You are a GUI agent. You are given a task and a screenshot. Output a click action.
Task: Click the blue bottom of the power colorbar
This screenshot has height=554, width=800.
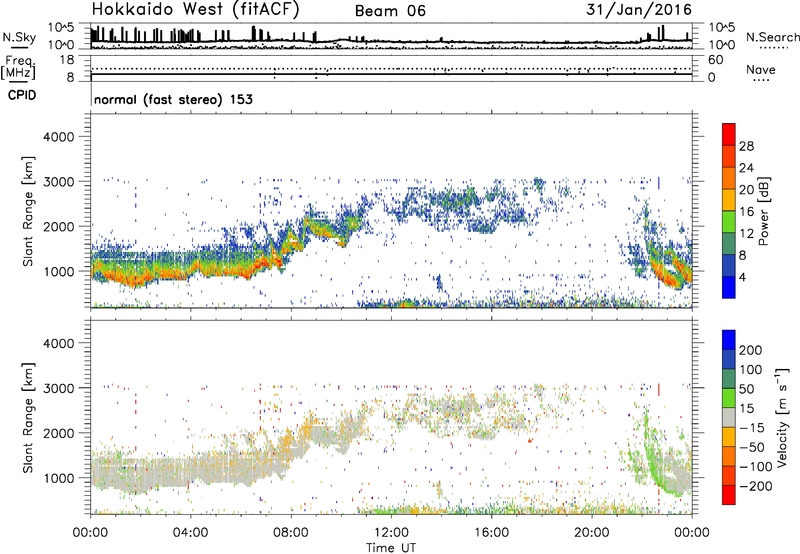click(x=729, y=290)
